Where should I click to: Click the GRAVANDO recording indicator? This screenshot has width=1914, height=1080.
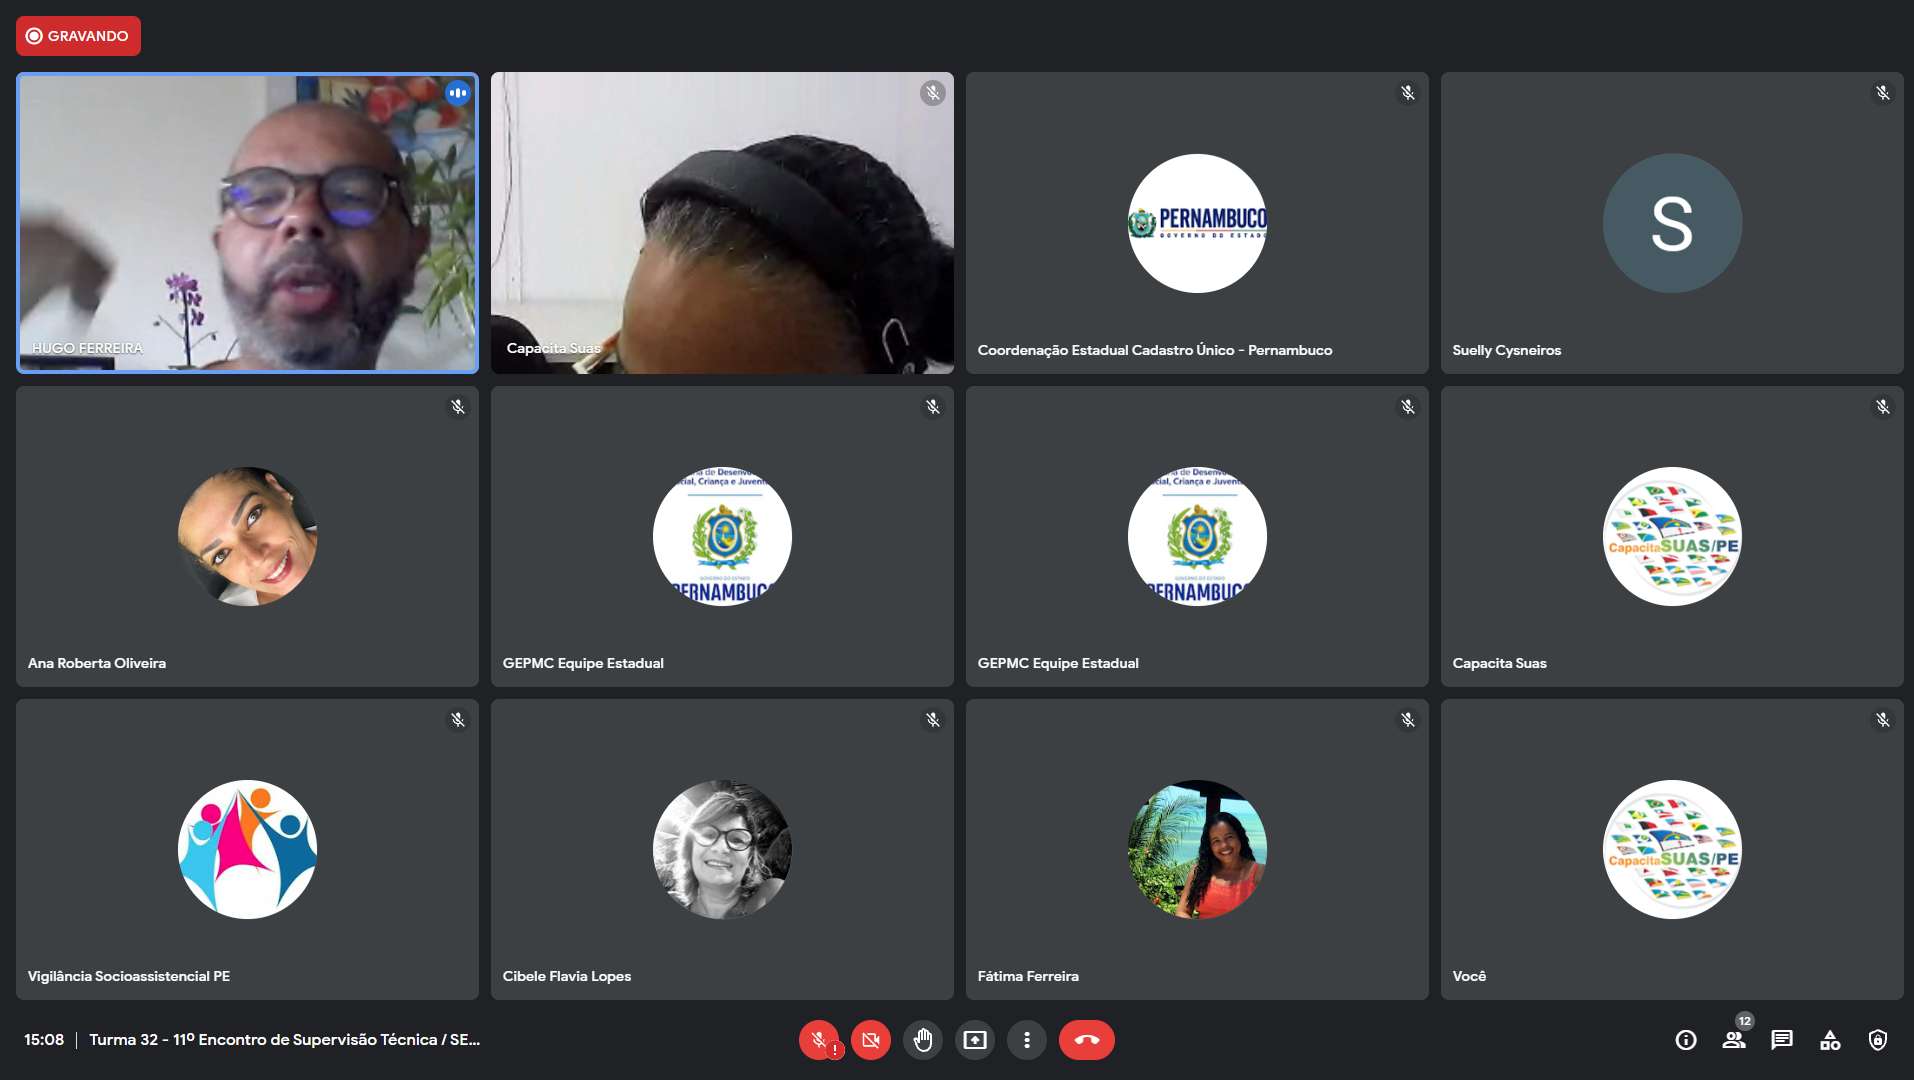click(x=78, y=36)
